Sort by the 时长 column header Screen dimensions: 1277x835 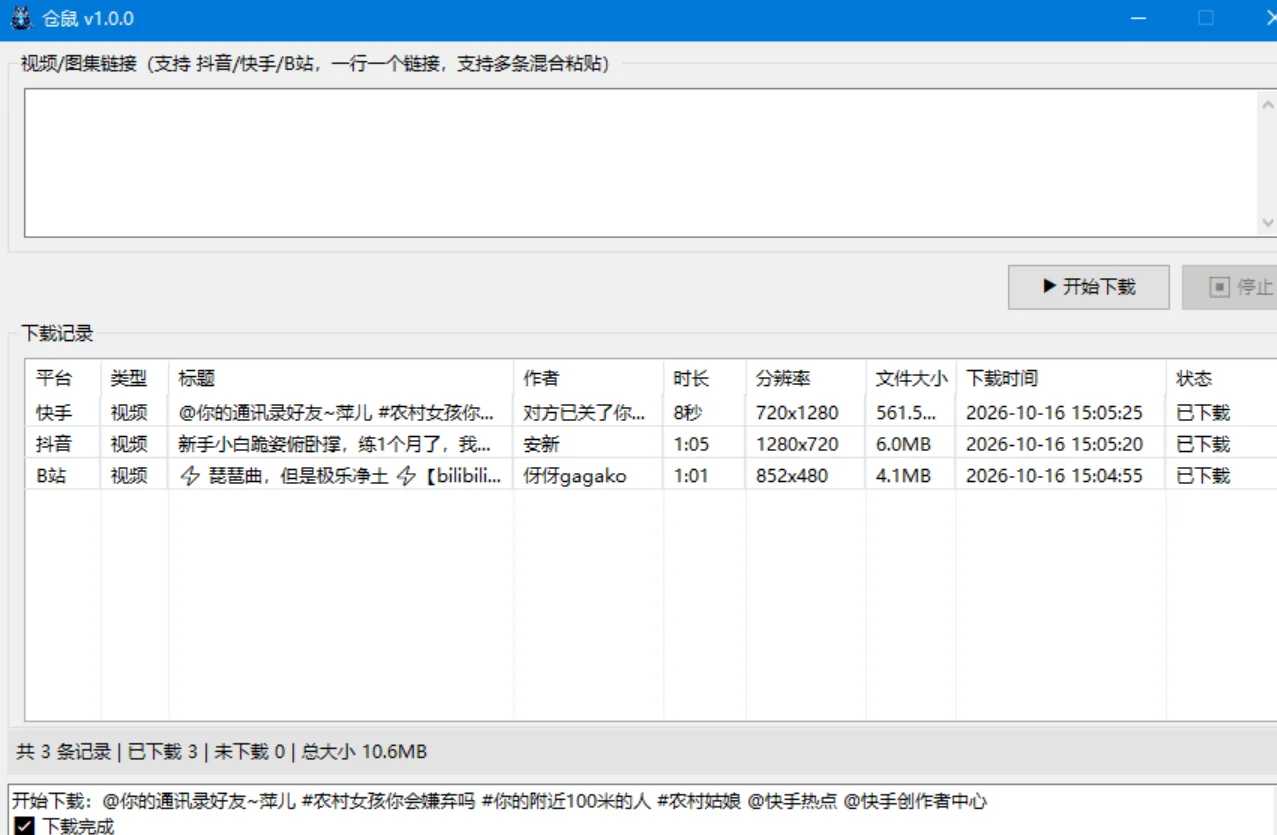pos(704,378)
